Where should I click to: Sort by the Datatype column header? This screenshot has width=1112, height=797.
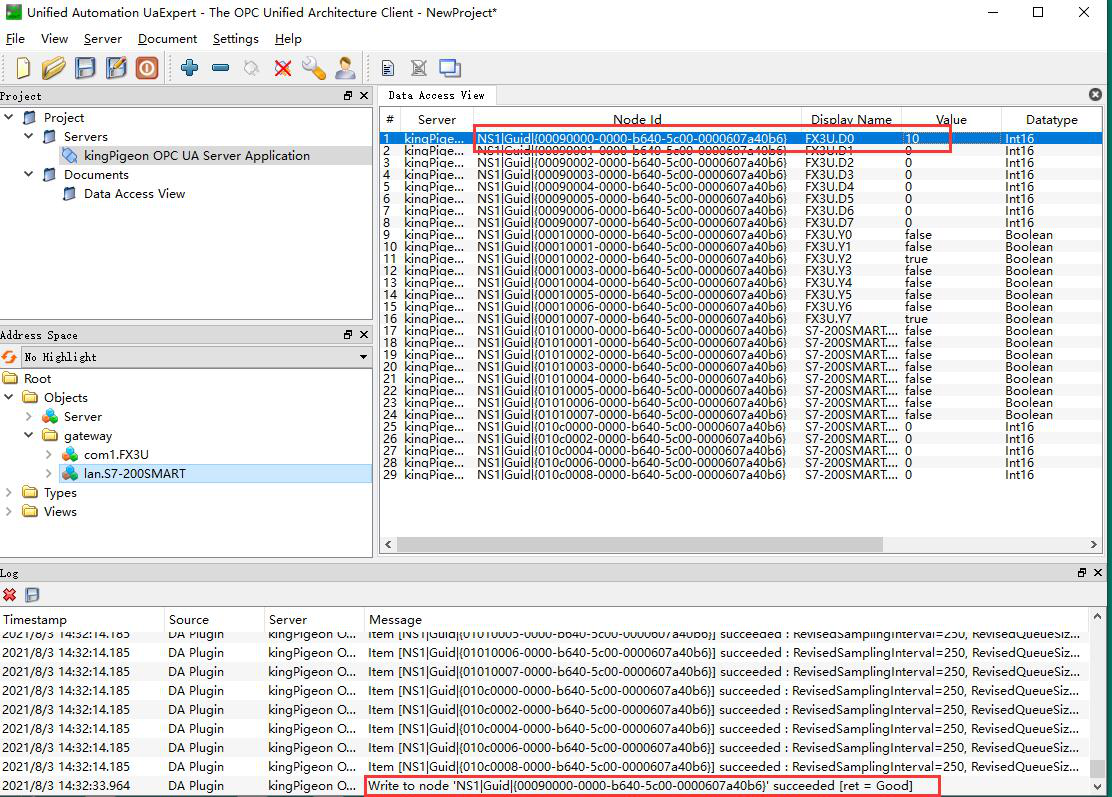tap(1051, 120)
